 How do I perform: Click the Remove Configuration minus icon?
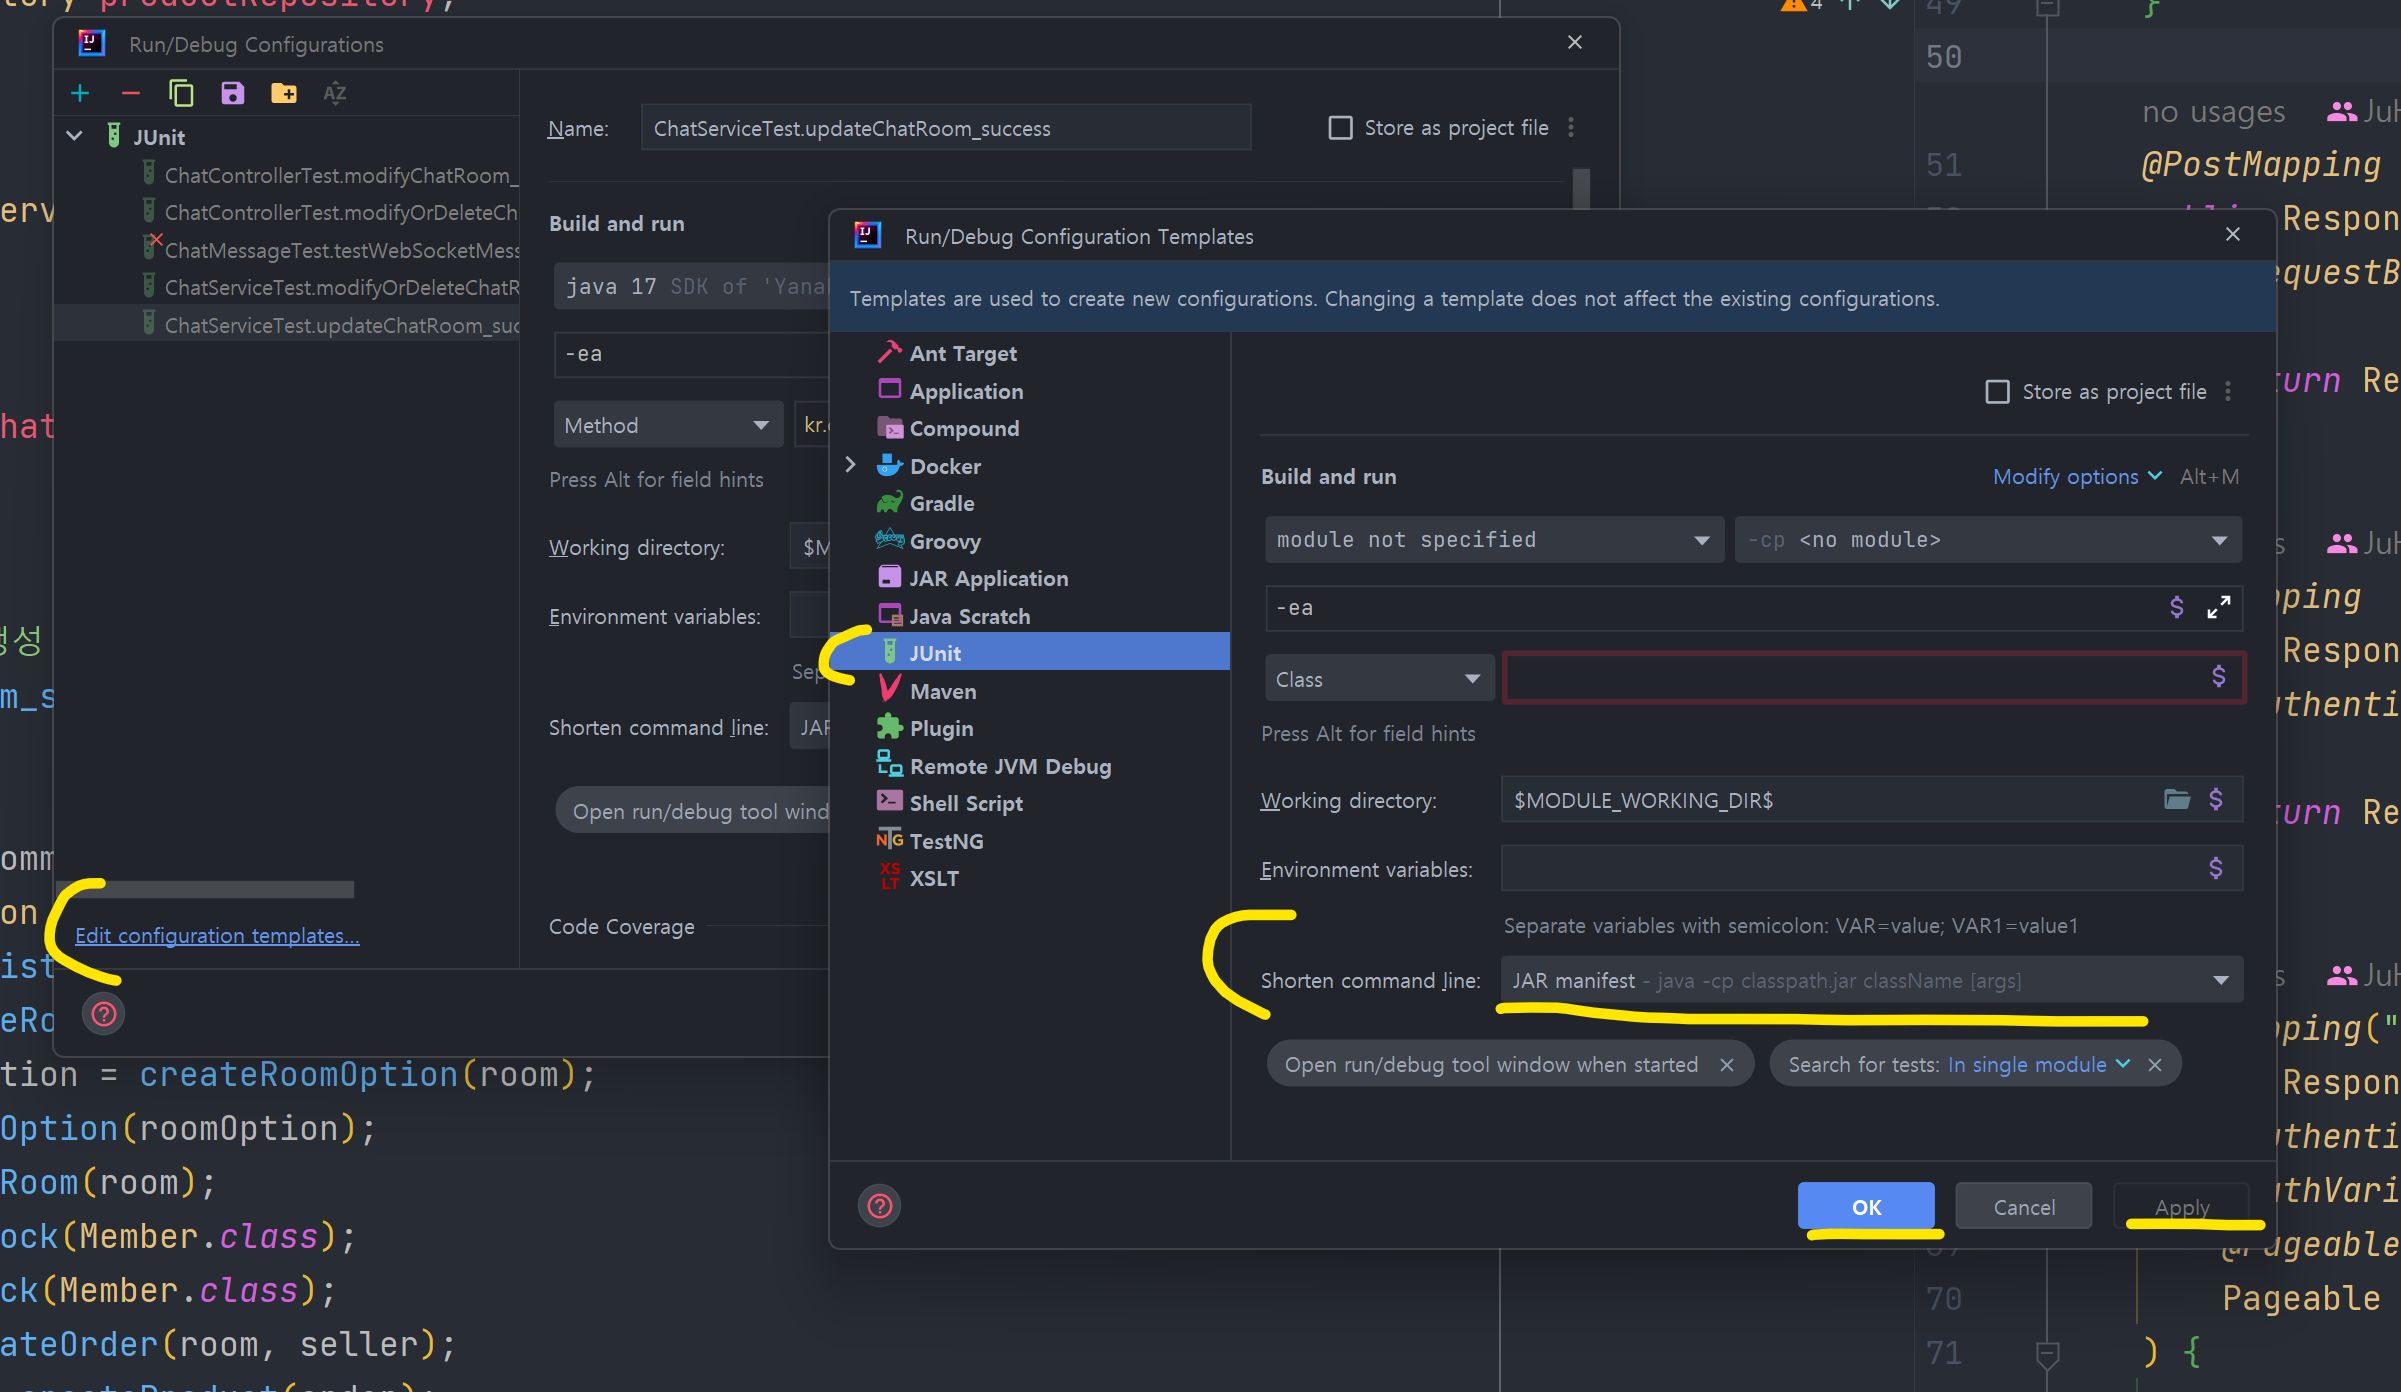pos(130,93)
